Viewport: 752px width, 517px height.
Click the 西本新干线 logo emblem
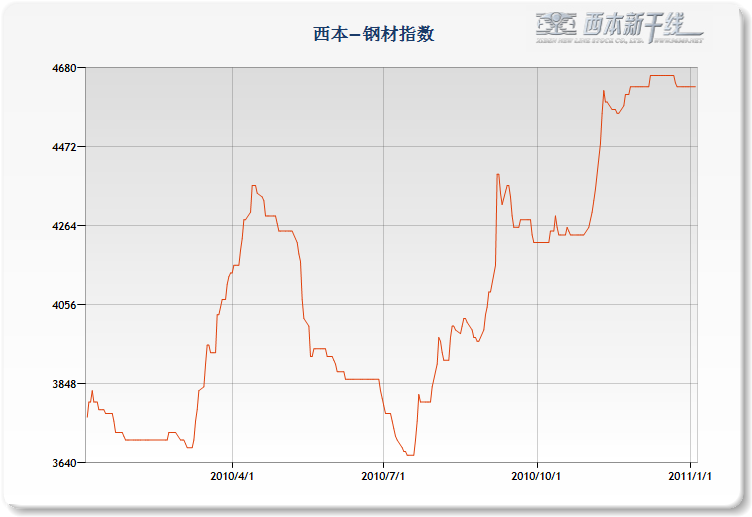coord(556,23)
